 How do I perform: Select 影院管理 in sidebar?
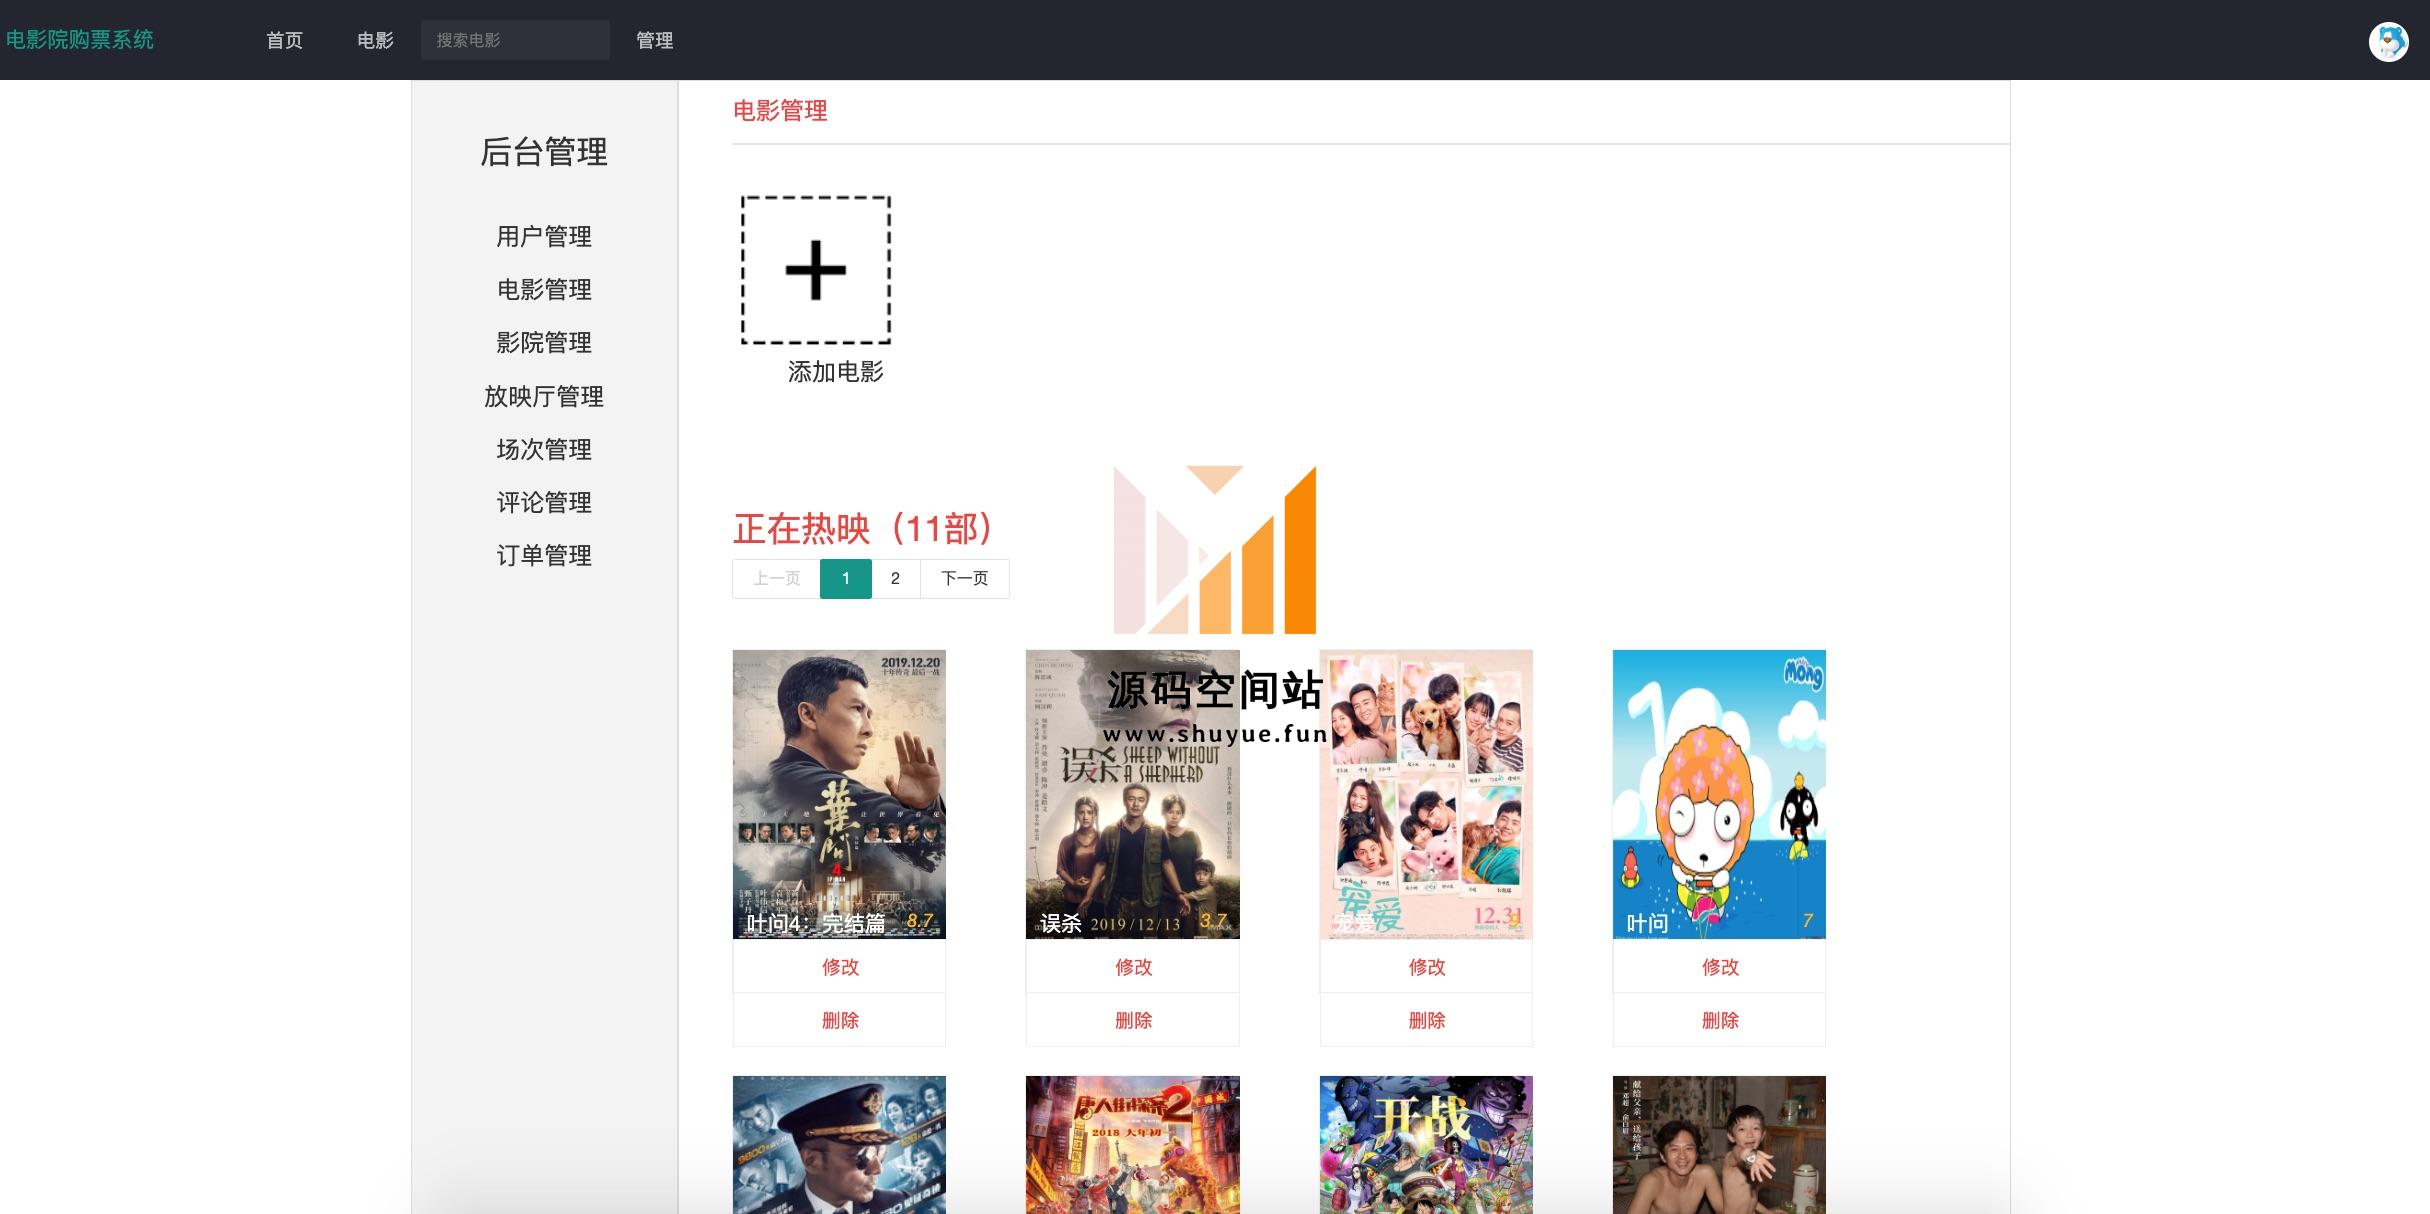pyautogui.click(x=544, y=342)
